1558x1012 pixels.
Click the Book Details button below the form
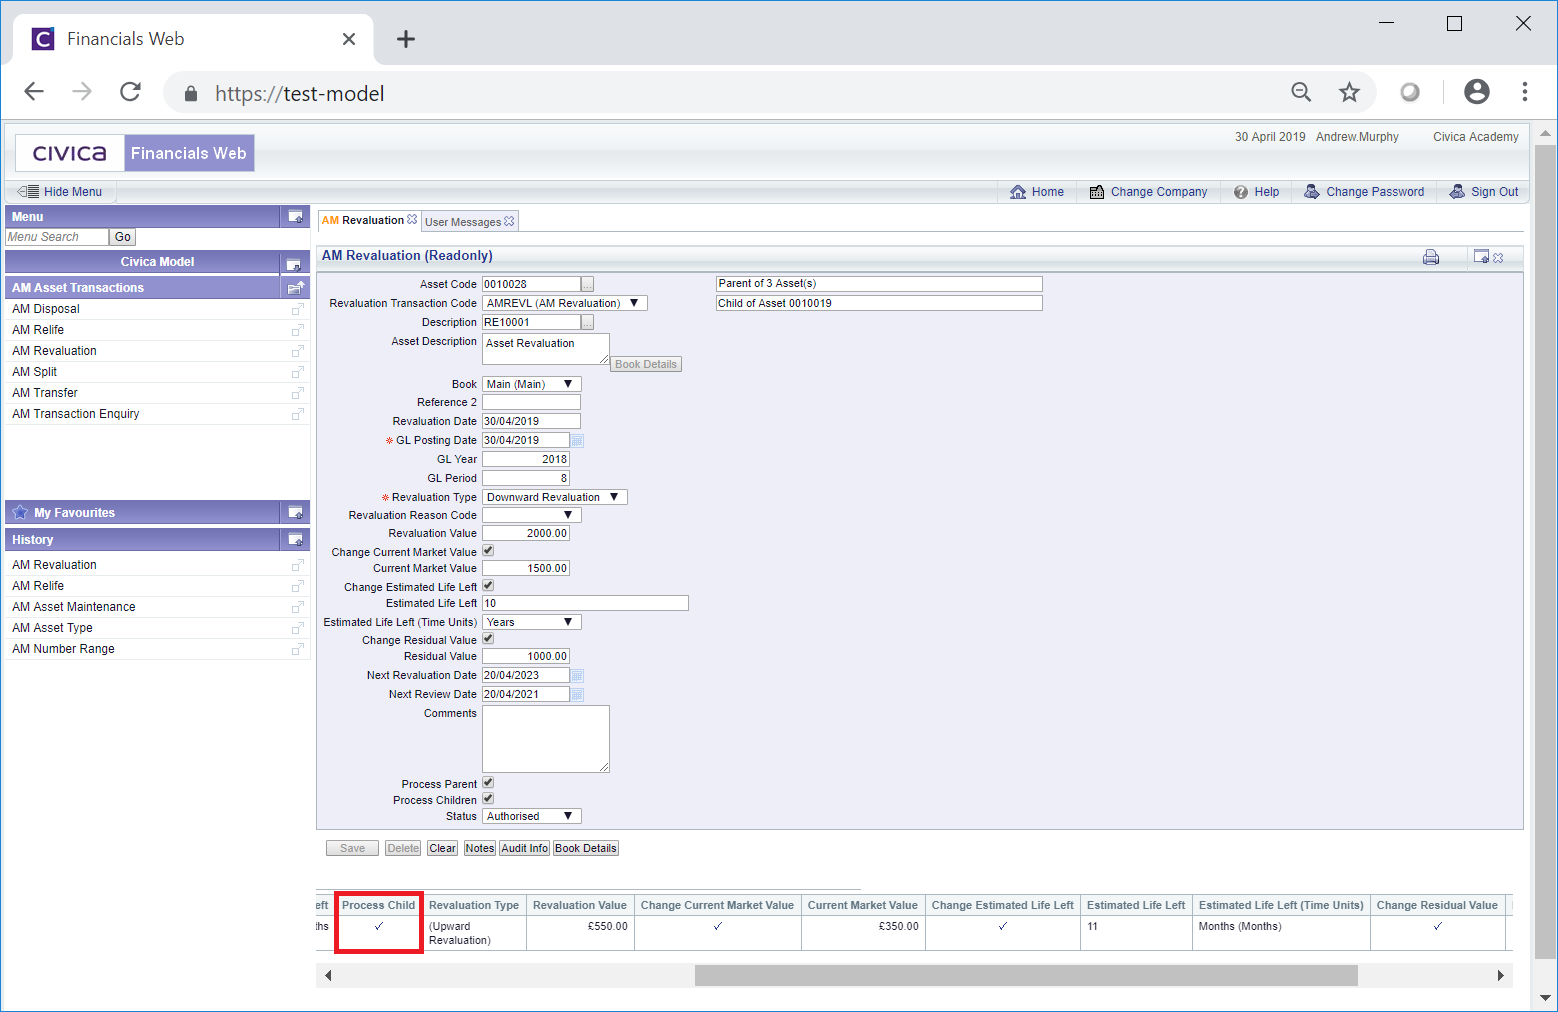coord(586,848)
